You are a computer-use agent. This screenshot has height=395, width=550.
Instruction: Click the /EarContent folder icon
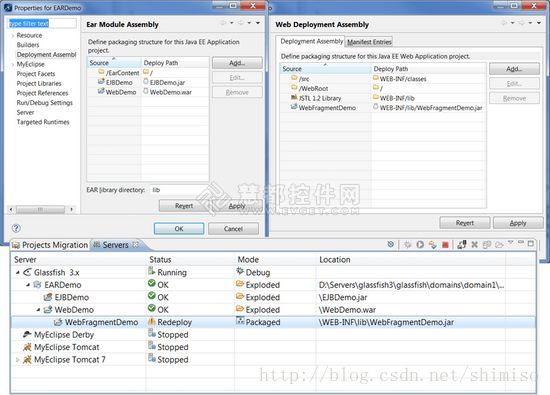(x=101, y=72)
